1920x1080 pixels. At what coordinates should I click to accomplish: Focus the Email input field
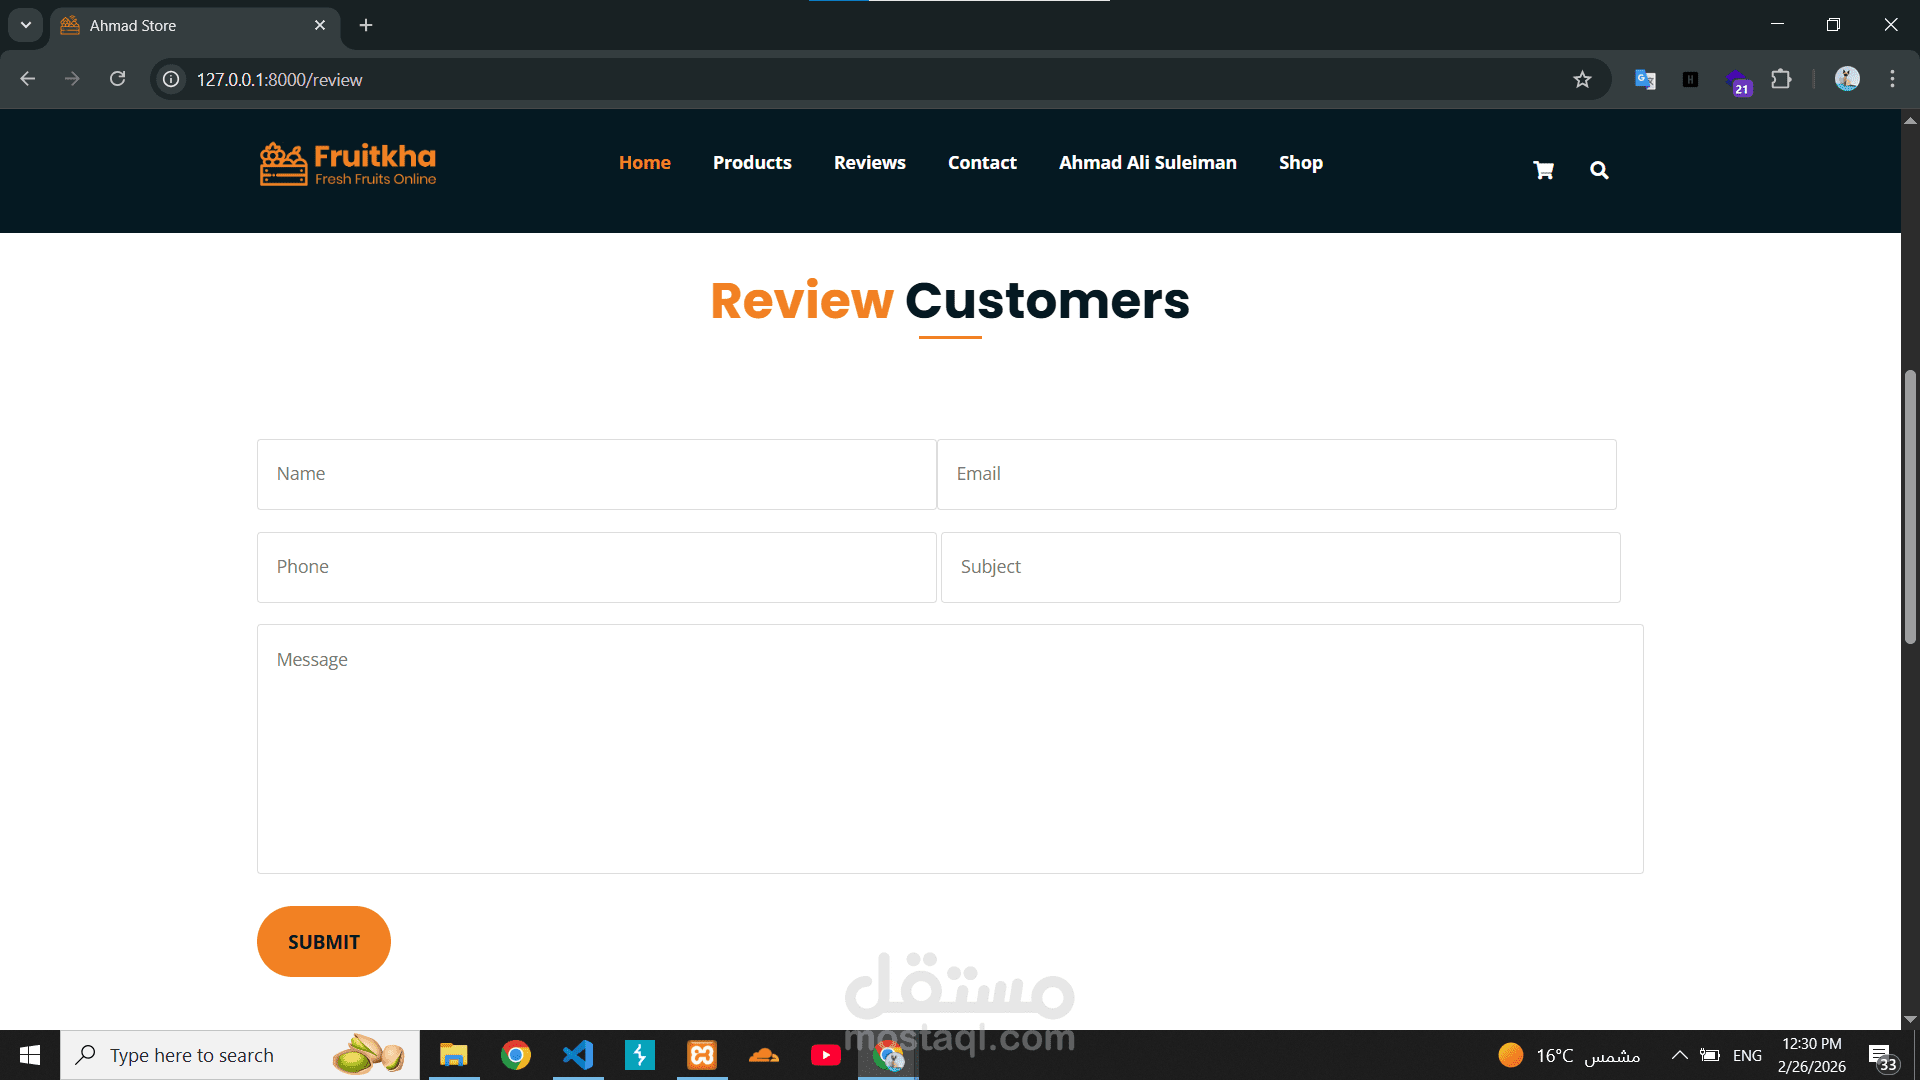(1276, 474)
